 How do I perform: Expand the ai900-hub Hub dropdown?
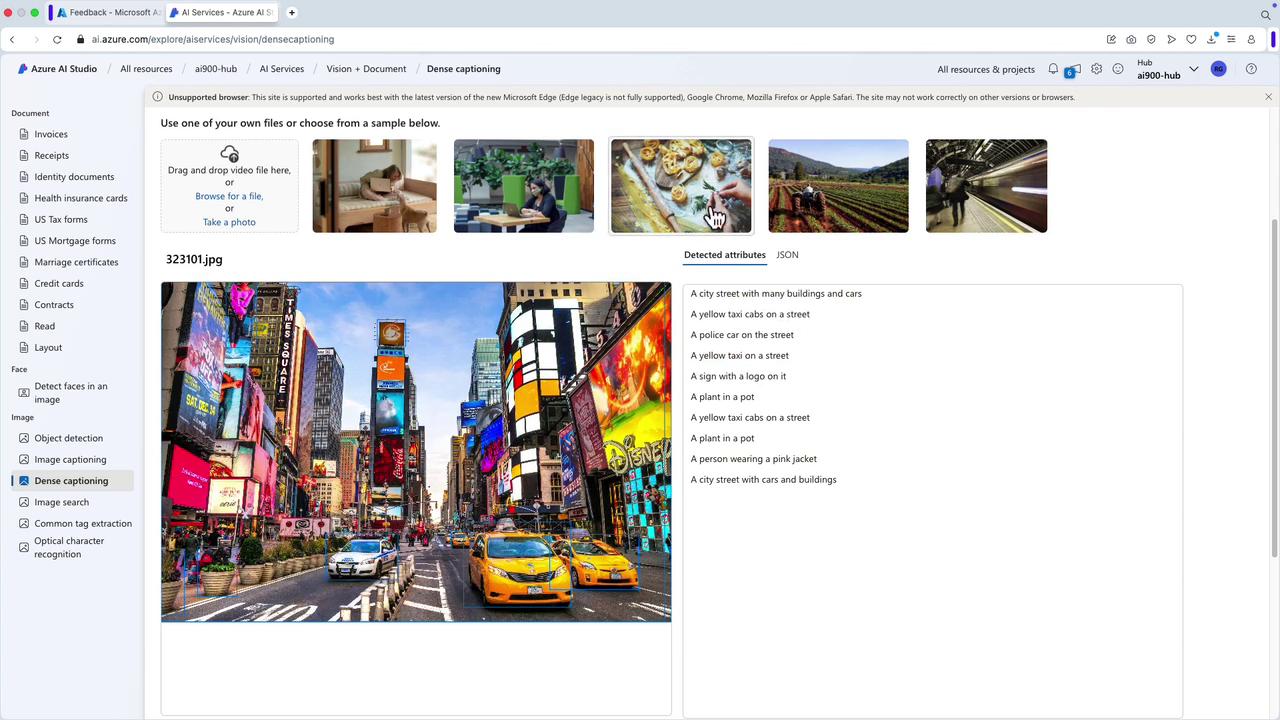(1193, 69)
